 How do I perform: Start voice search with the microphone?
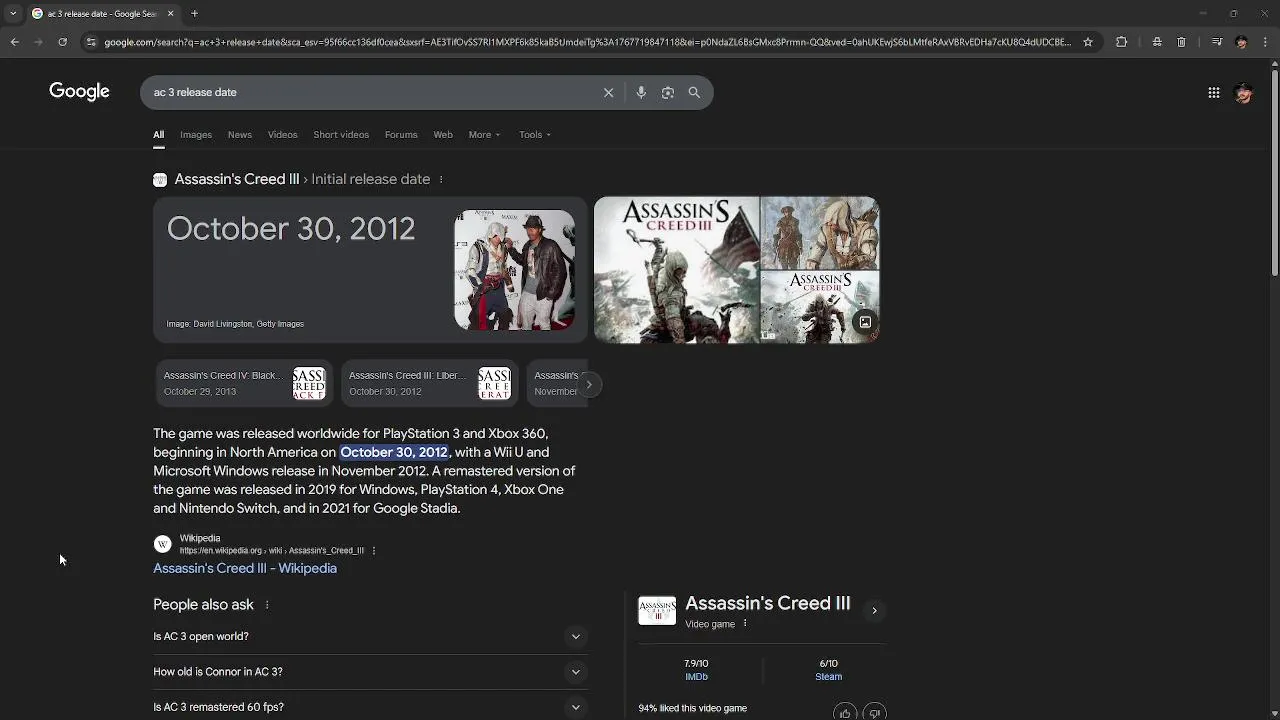point(641,92)
